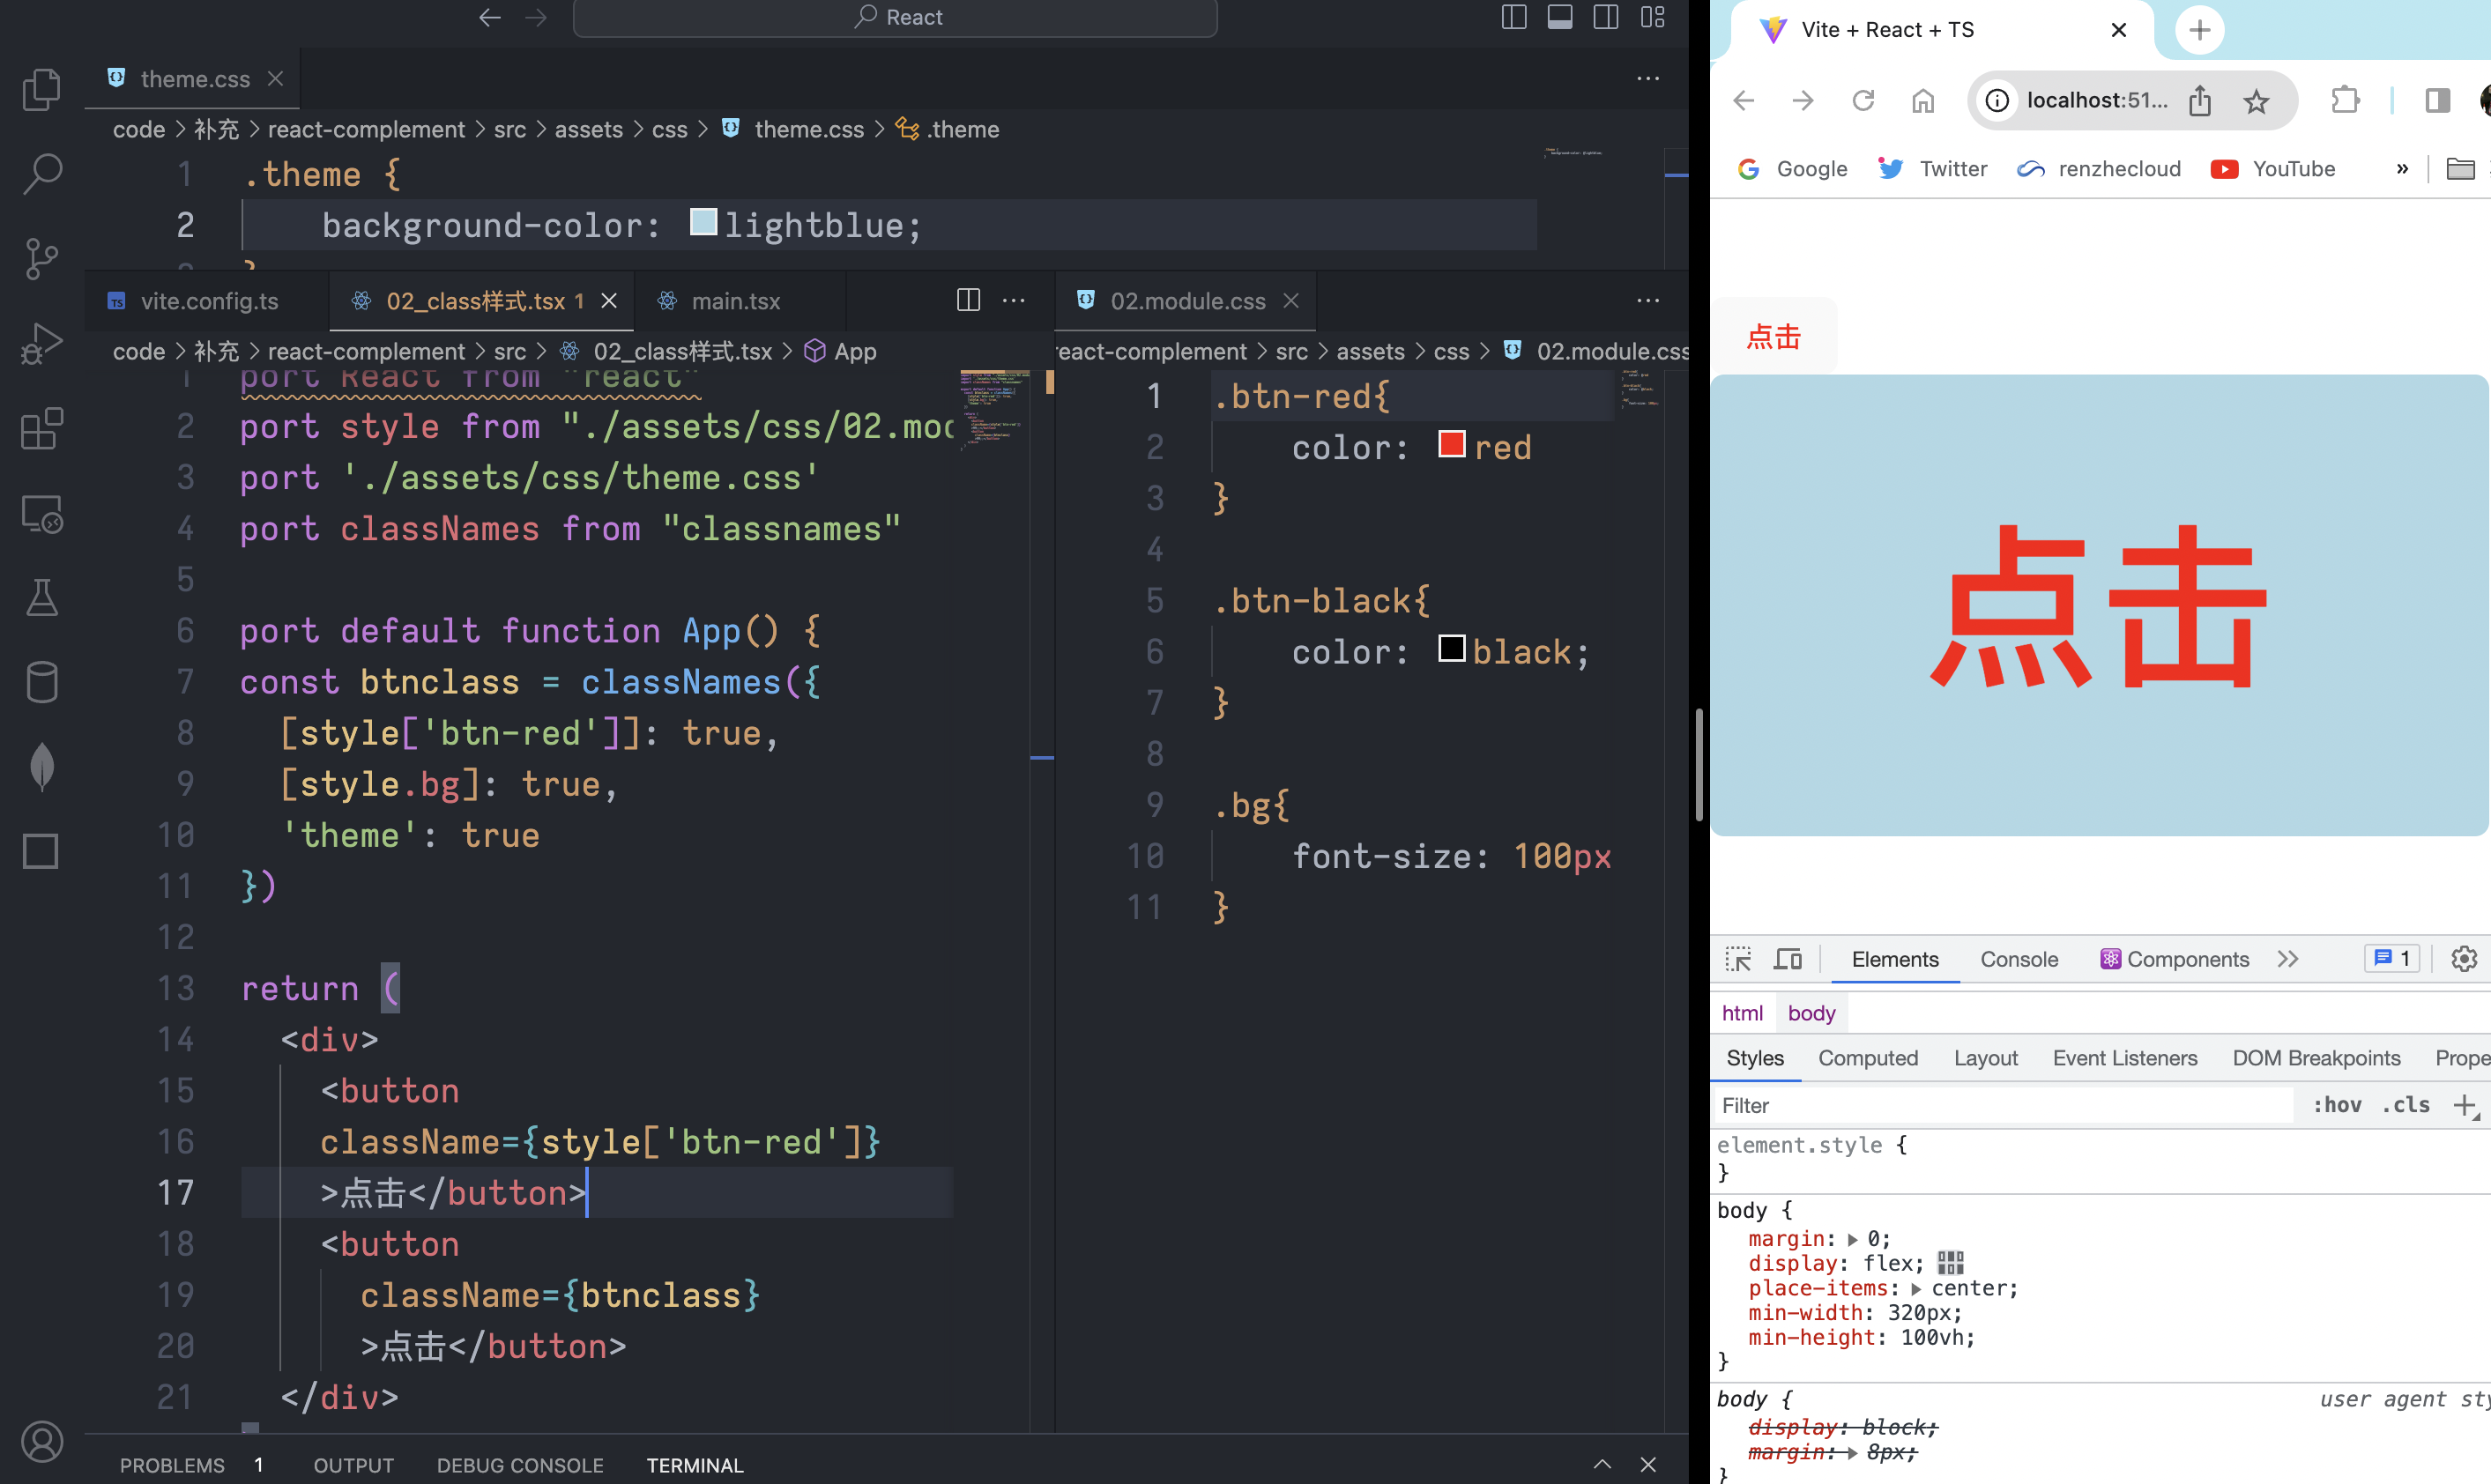Open Source Control view
Viewport: 2491px width, 1484px height.
click(x=41, y=258)
